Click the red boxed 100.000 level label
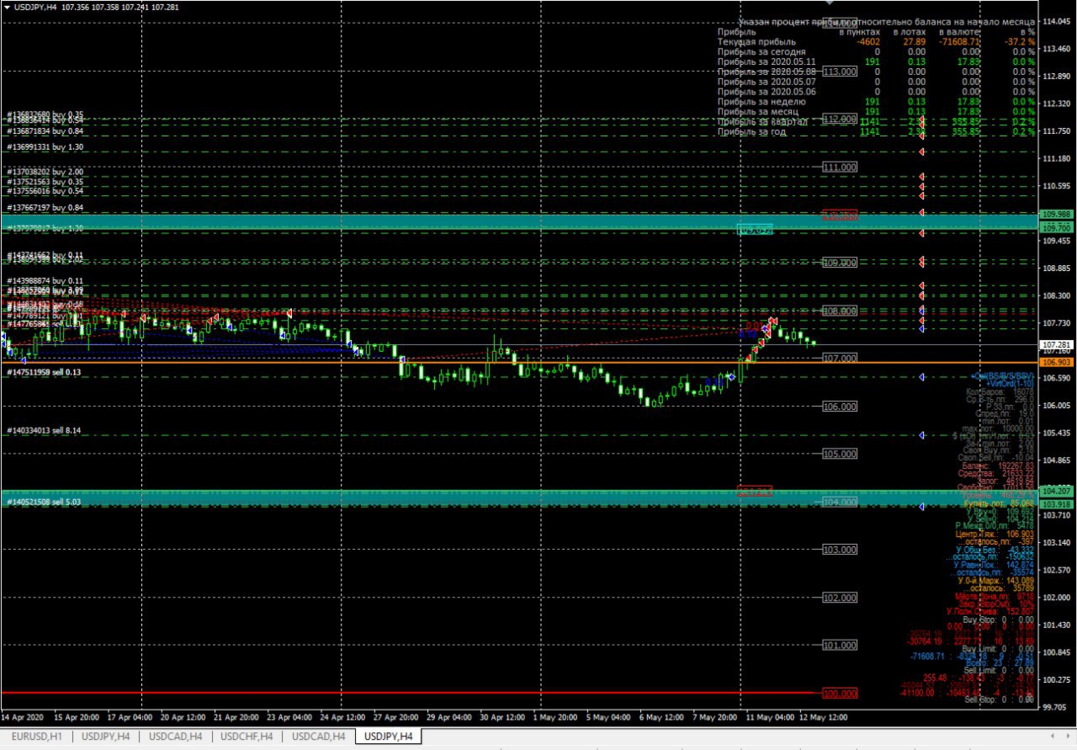The image size is (1077, 750). pyautogui.click(x=839, y=693)
